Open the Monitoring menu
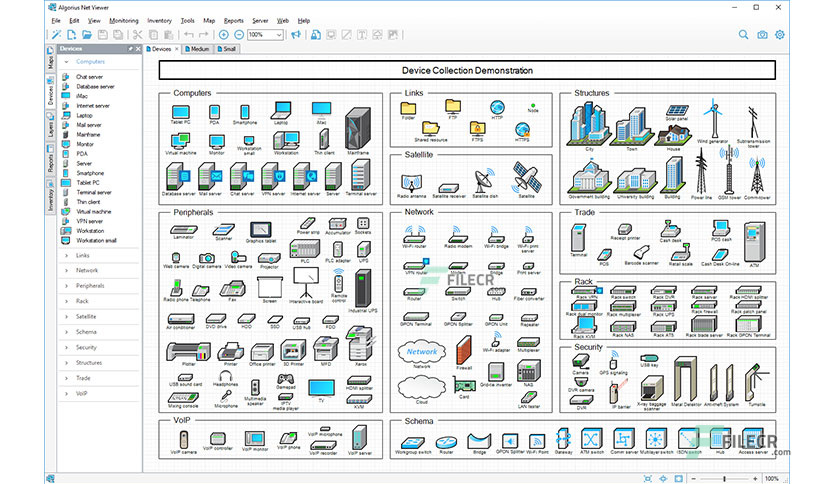The width and height of the screenshot is (836, 484). [x=124, y=21]
